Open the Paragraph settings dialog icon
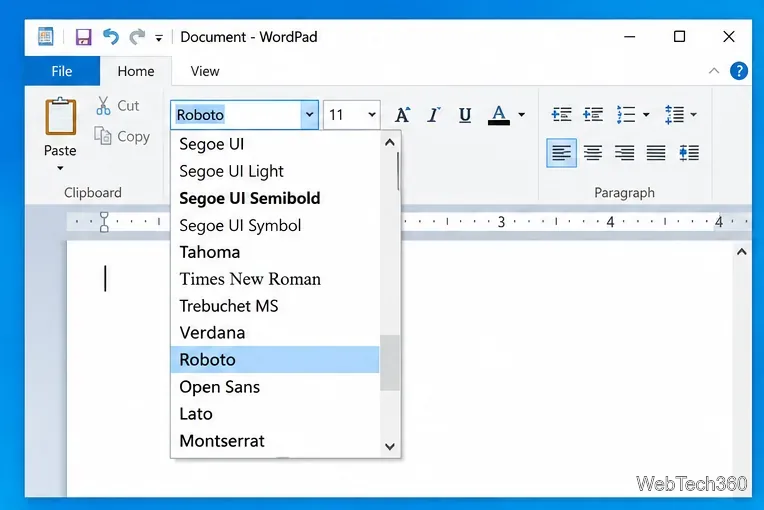This screenshot has width=764, height=510. 689,153
